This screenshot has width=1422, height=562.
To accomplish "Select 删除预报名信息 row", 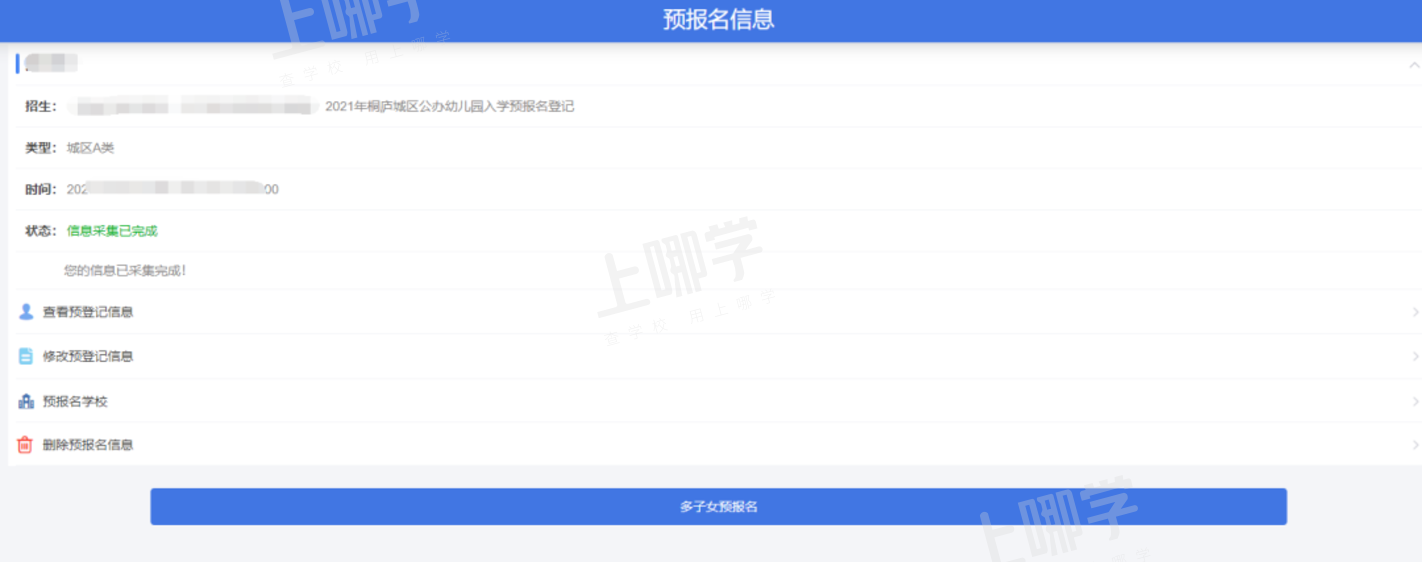I will (715, 445).
